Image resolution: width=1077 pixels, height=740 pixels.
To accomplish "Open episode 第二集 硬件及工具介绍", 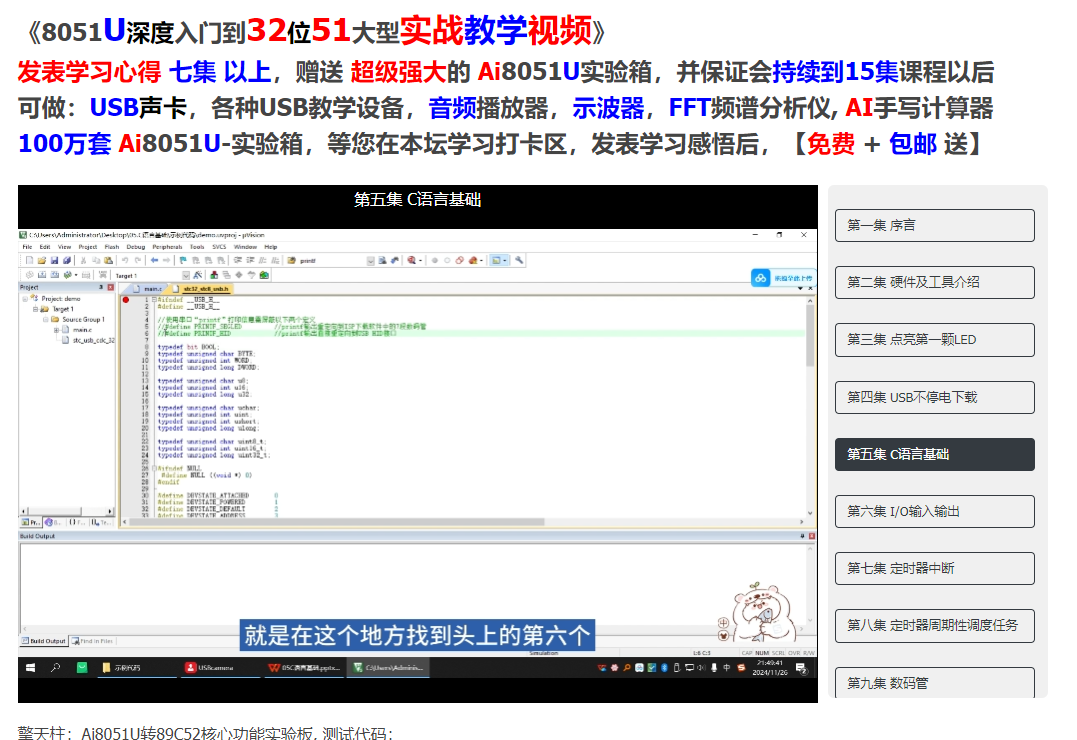I will tap(934, 282).
